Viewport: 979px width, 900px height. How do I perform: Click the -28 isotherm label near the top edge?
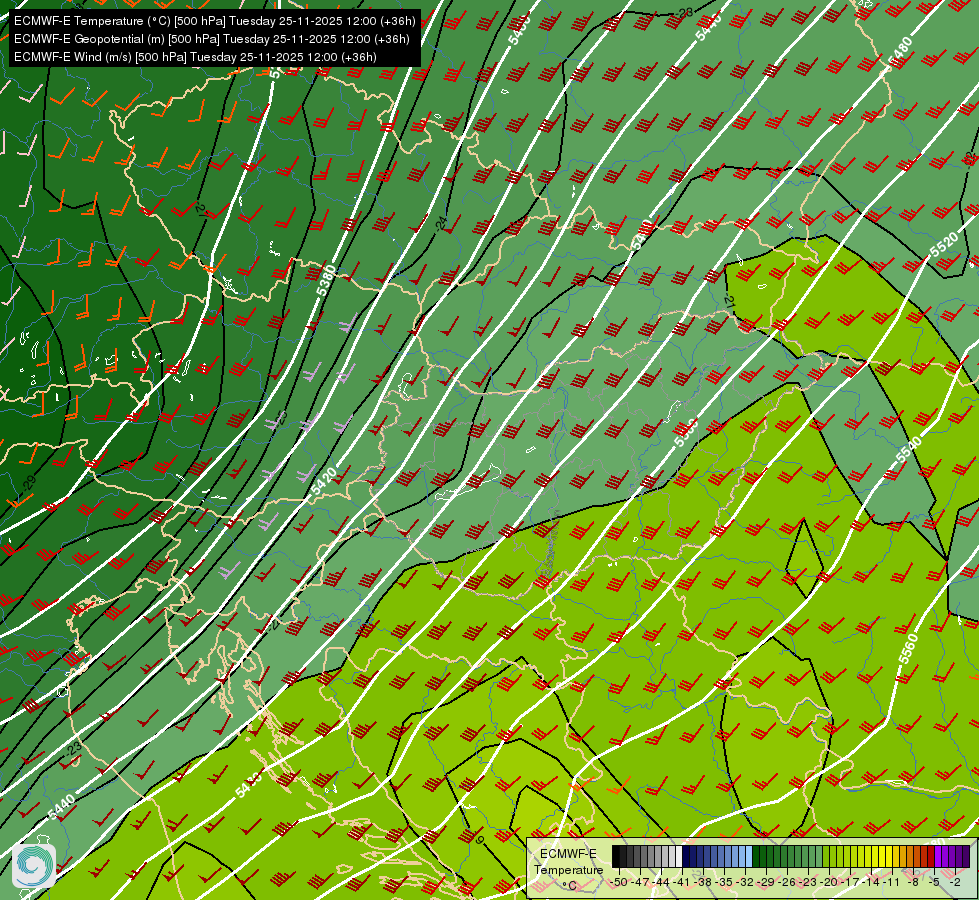686,12
